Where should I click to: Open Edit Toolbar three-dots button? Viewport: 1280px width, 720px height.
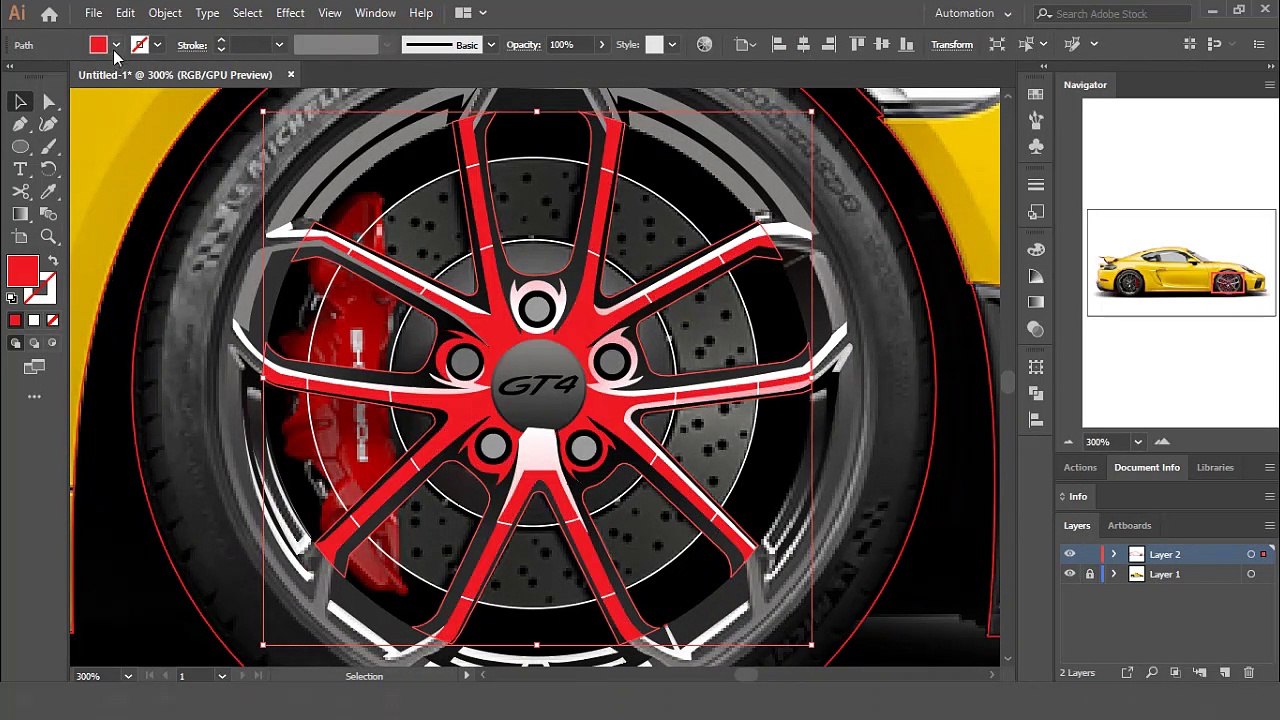pyautogui.click(x=34, y=397)
